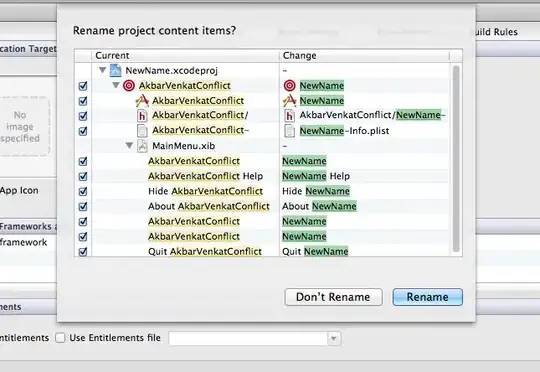The width and height of the screenshot is (540, 372).
Task: Uncheck the AkbarVenkatConflict target row checkbox
Action: (83, 86)
